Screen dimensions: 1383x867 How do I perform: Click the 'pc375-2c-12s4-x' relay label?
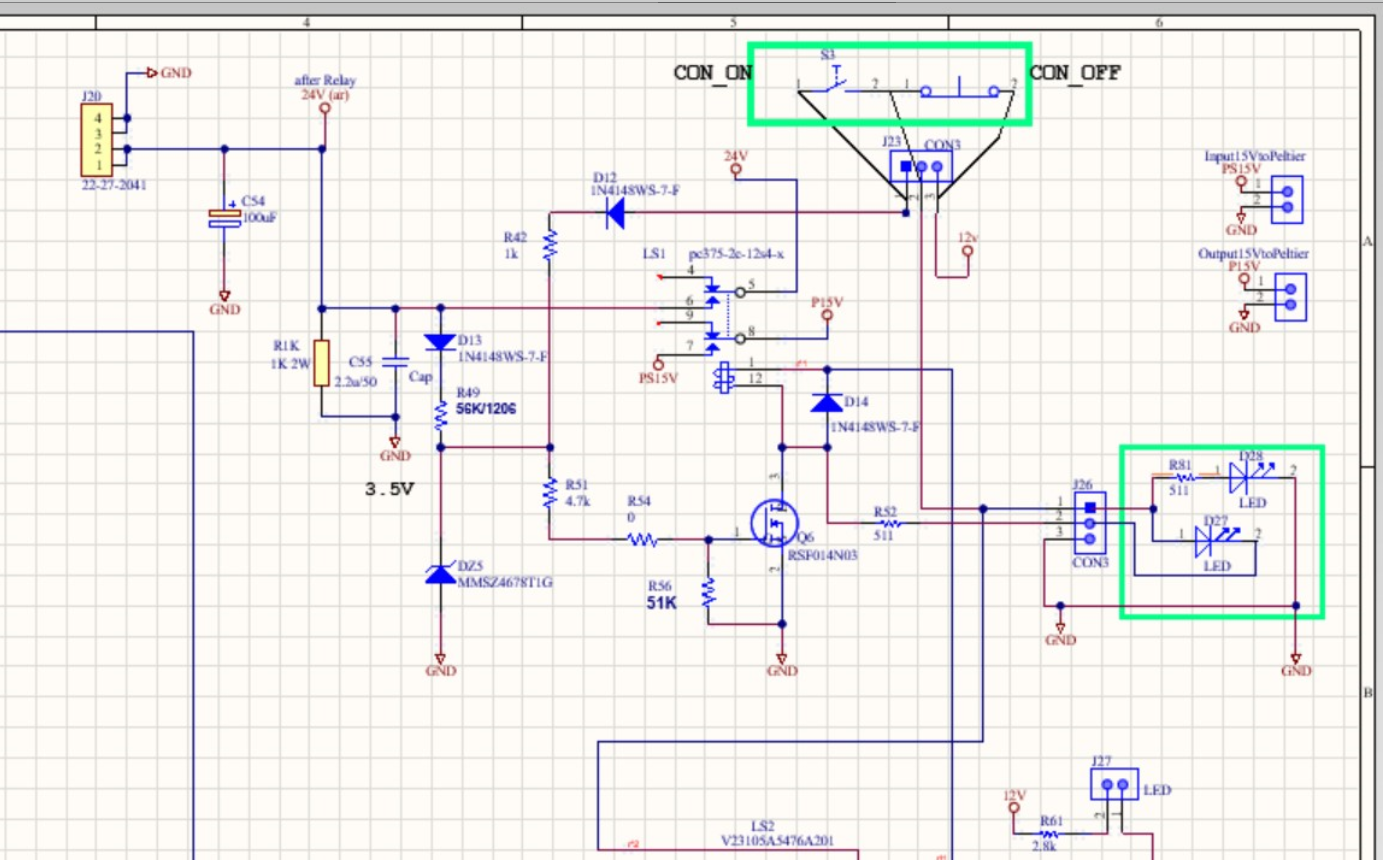pos(736,255)
